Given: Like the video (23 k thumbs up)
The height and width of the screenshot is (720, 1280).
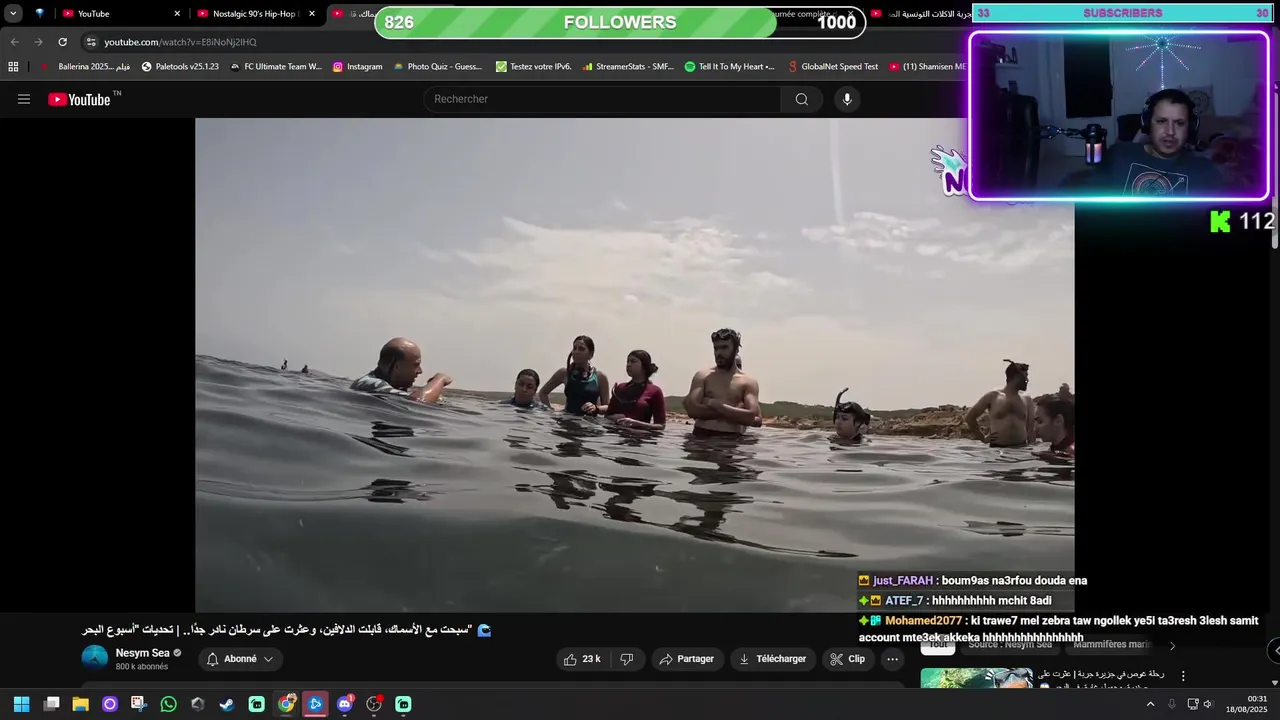Looking at the screenshot, I should (x=582, y=659).
